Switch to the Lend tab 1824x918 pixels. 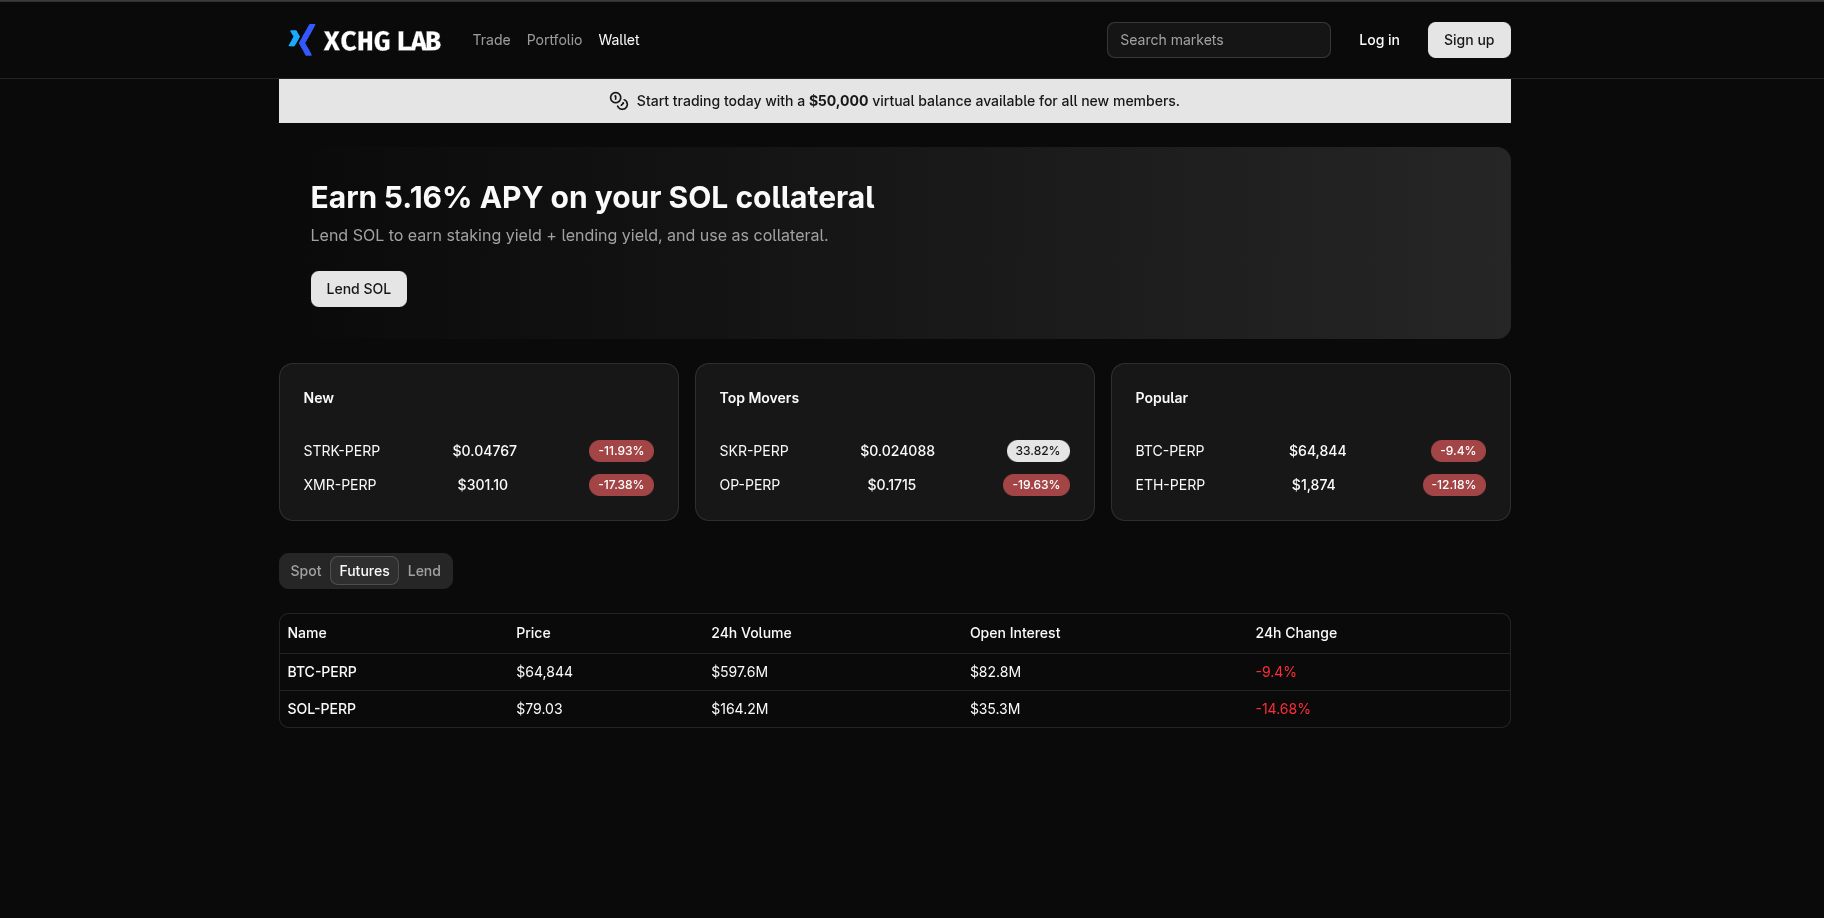pyautogui.click(x=424, y=571)
